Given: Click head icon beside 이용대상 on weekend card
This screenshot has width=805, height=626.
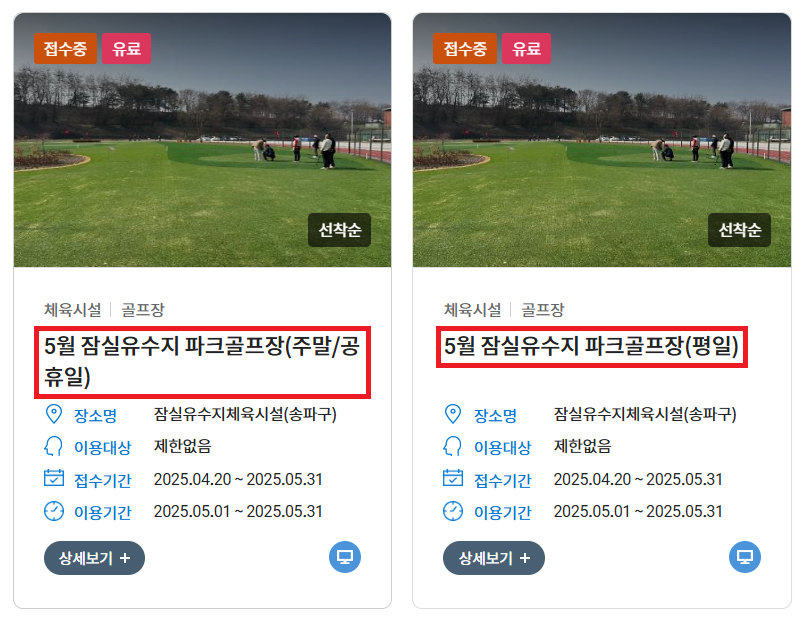Looking at the screenshot, I should click(53, 446).
